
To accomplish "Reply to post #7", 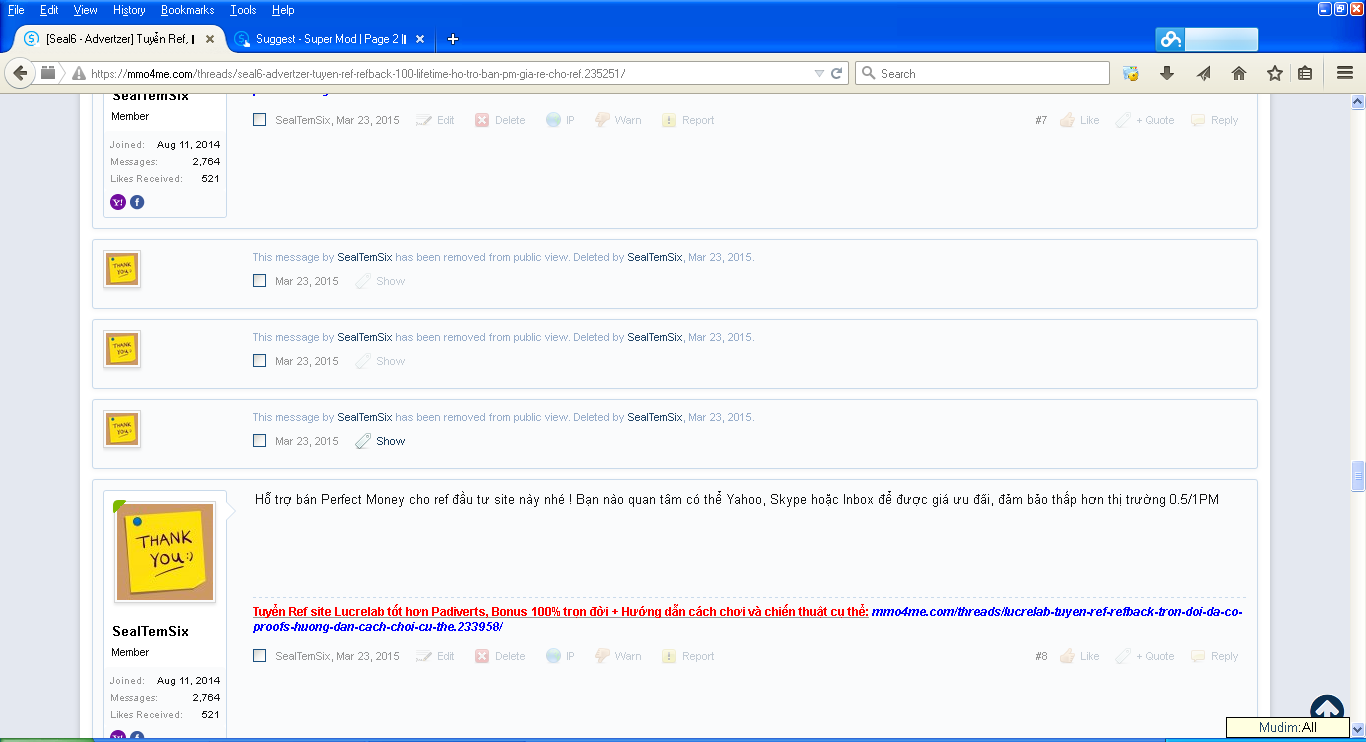I will pyautogui.click(x=1214, y=120).
